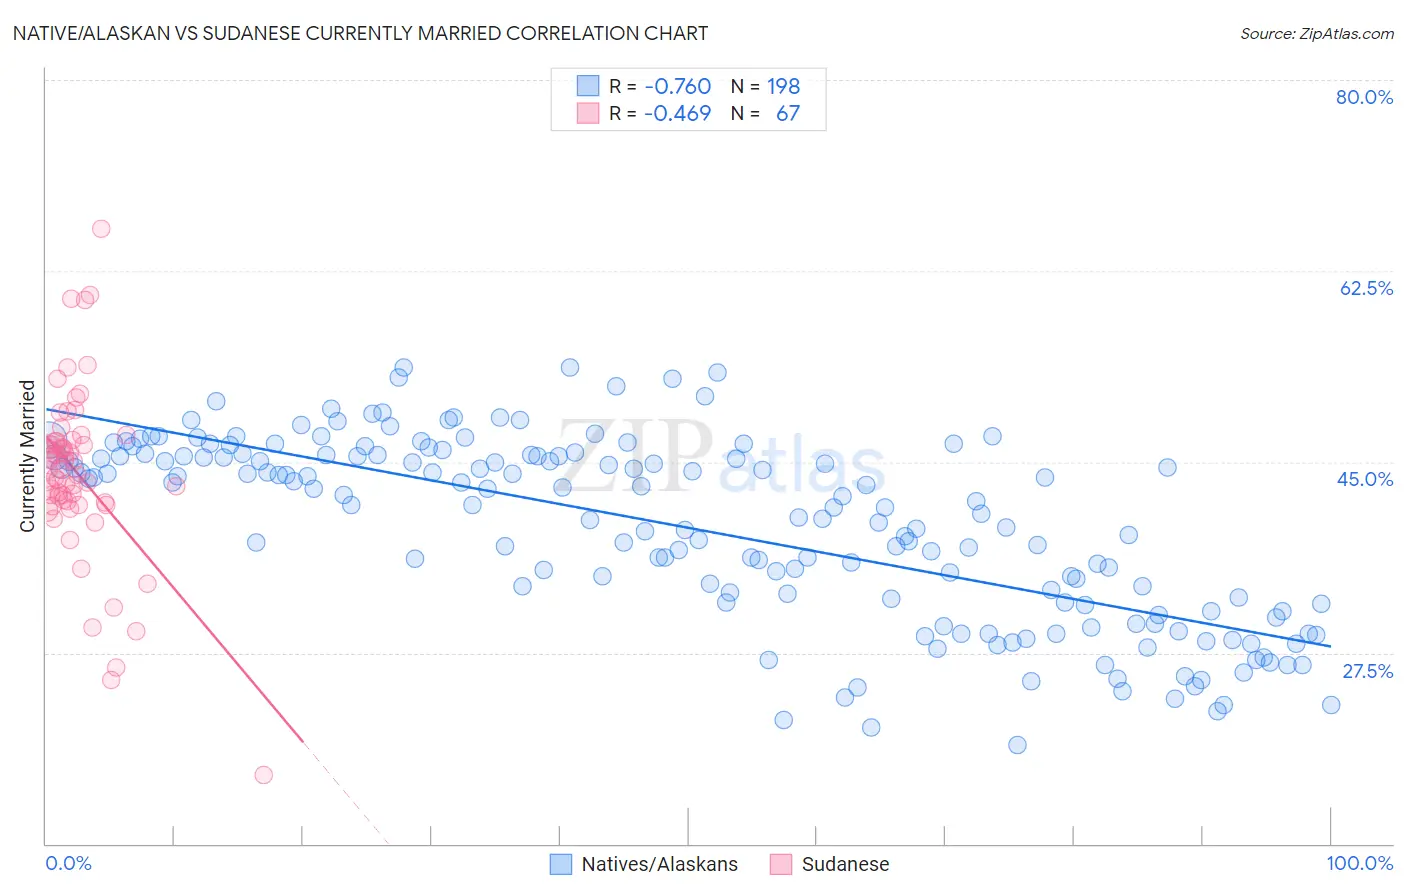The image size is (1406, 892).
Task: Click the 45.0% y-axis label
Action: pyautogui.click(x=1365, y=479)
